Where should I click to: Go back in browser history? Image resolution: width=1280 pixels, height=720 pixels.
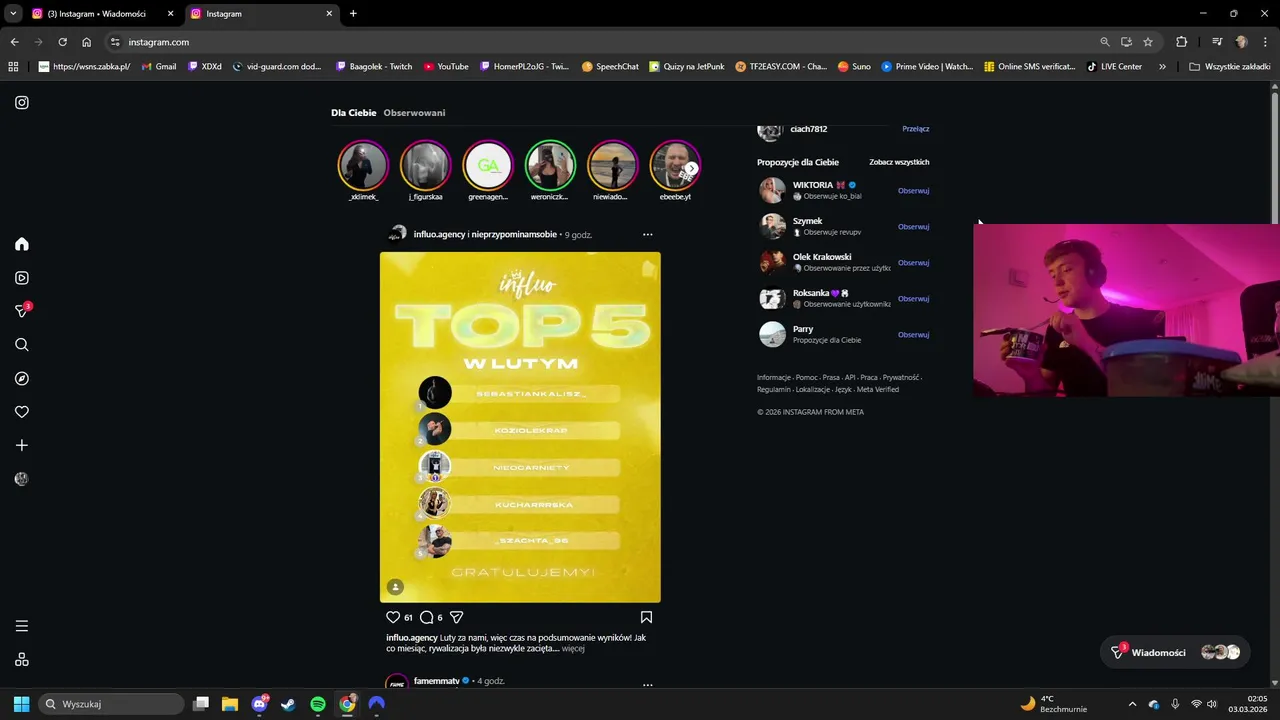14,42
